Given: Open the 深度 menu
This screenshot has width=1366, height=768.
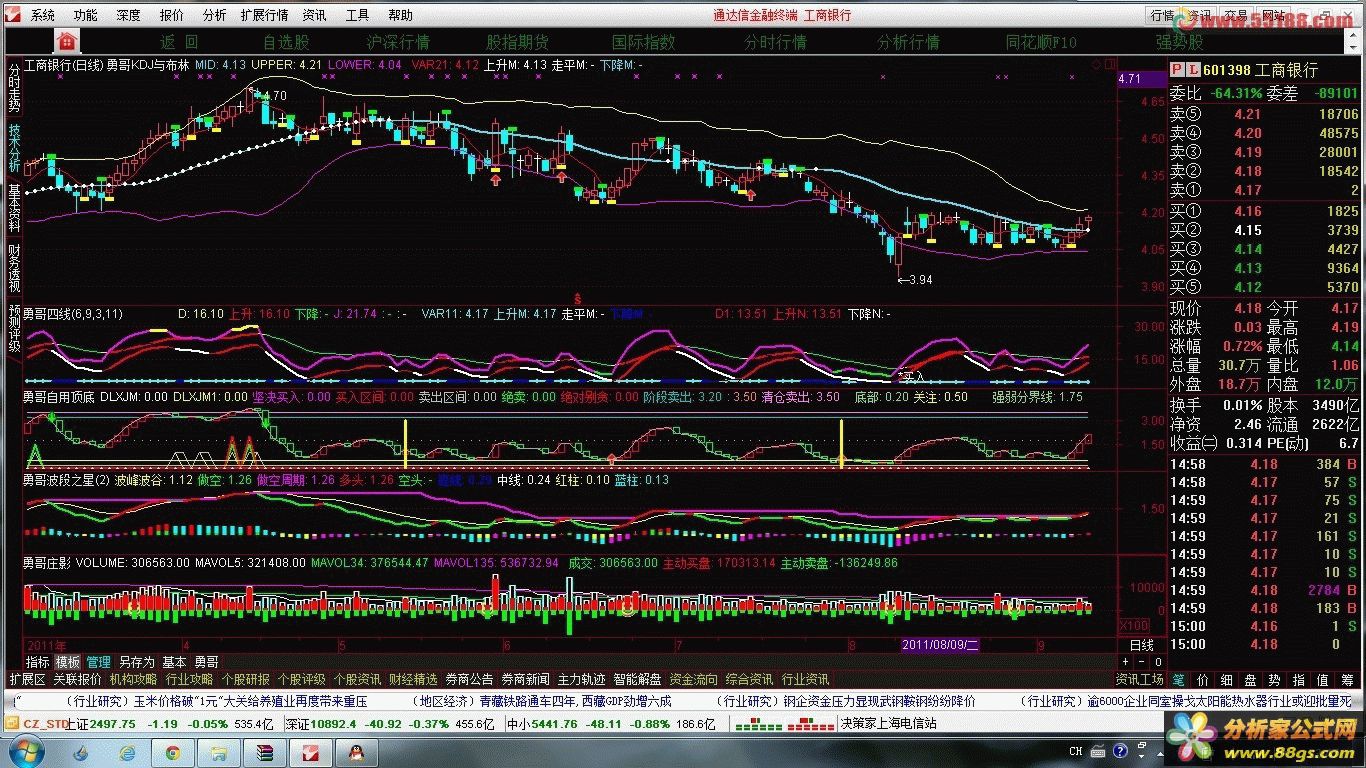Looking at the screenshot, I should pos(128,15).
